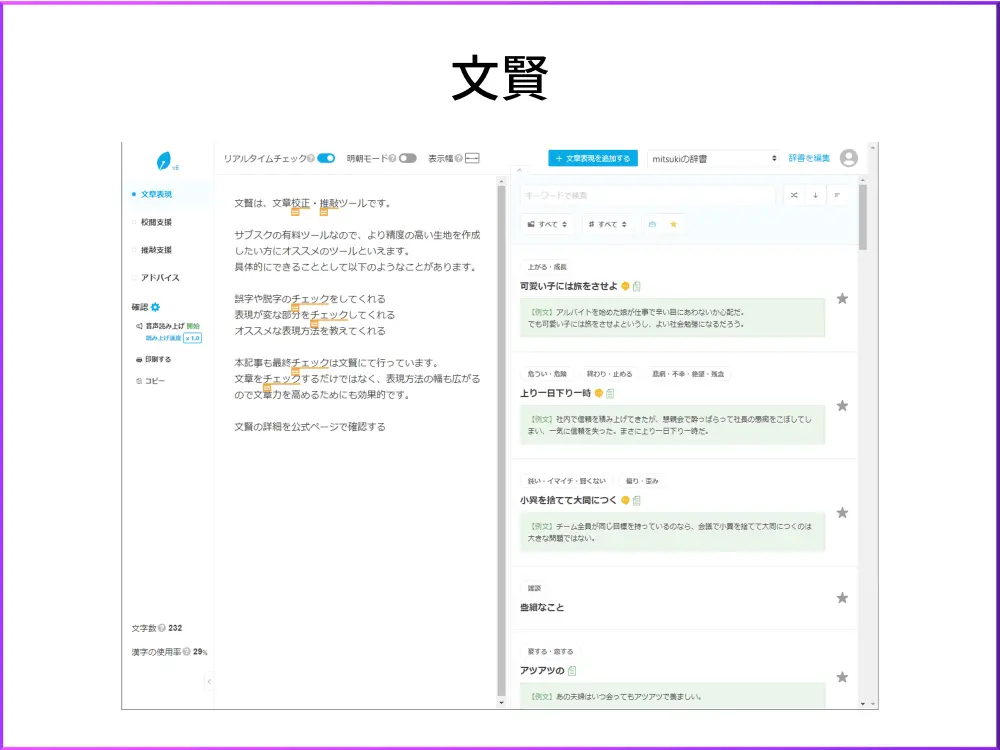The image size is (1000, 750).
Task: Click the yellow star filter icon
Action: coord(673,224)
